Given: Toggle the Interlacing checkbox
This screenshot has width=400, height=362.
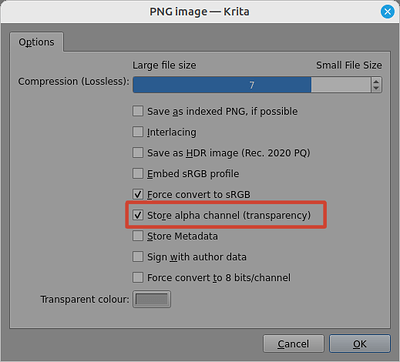Looking at the screenshot, I should point(138,132).
